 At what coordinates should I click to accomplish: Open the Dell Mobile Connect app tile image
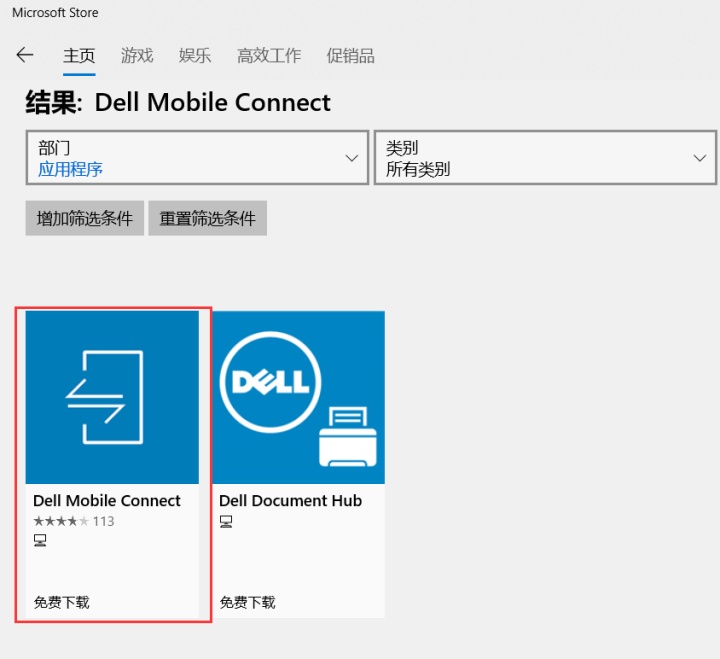112,397
